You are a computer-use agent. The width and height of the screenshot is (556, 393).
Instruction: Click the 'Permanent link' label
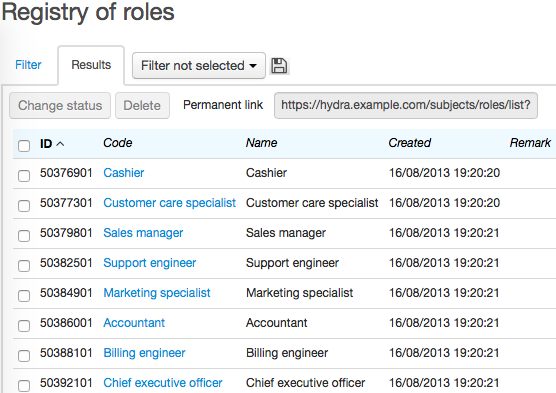(x=223, y=105)
